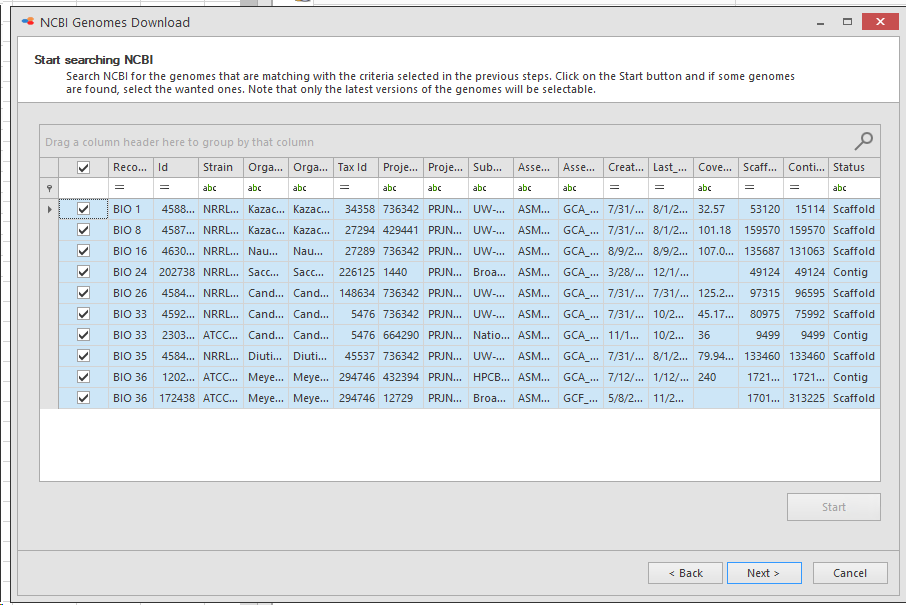Image resolution: width=906 pixels, height=605 pixels.
Task: Toggle the select-all checkbox in header
Action: (83, 168)
